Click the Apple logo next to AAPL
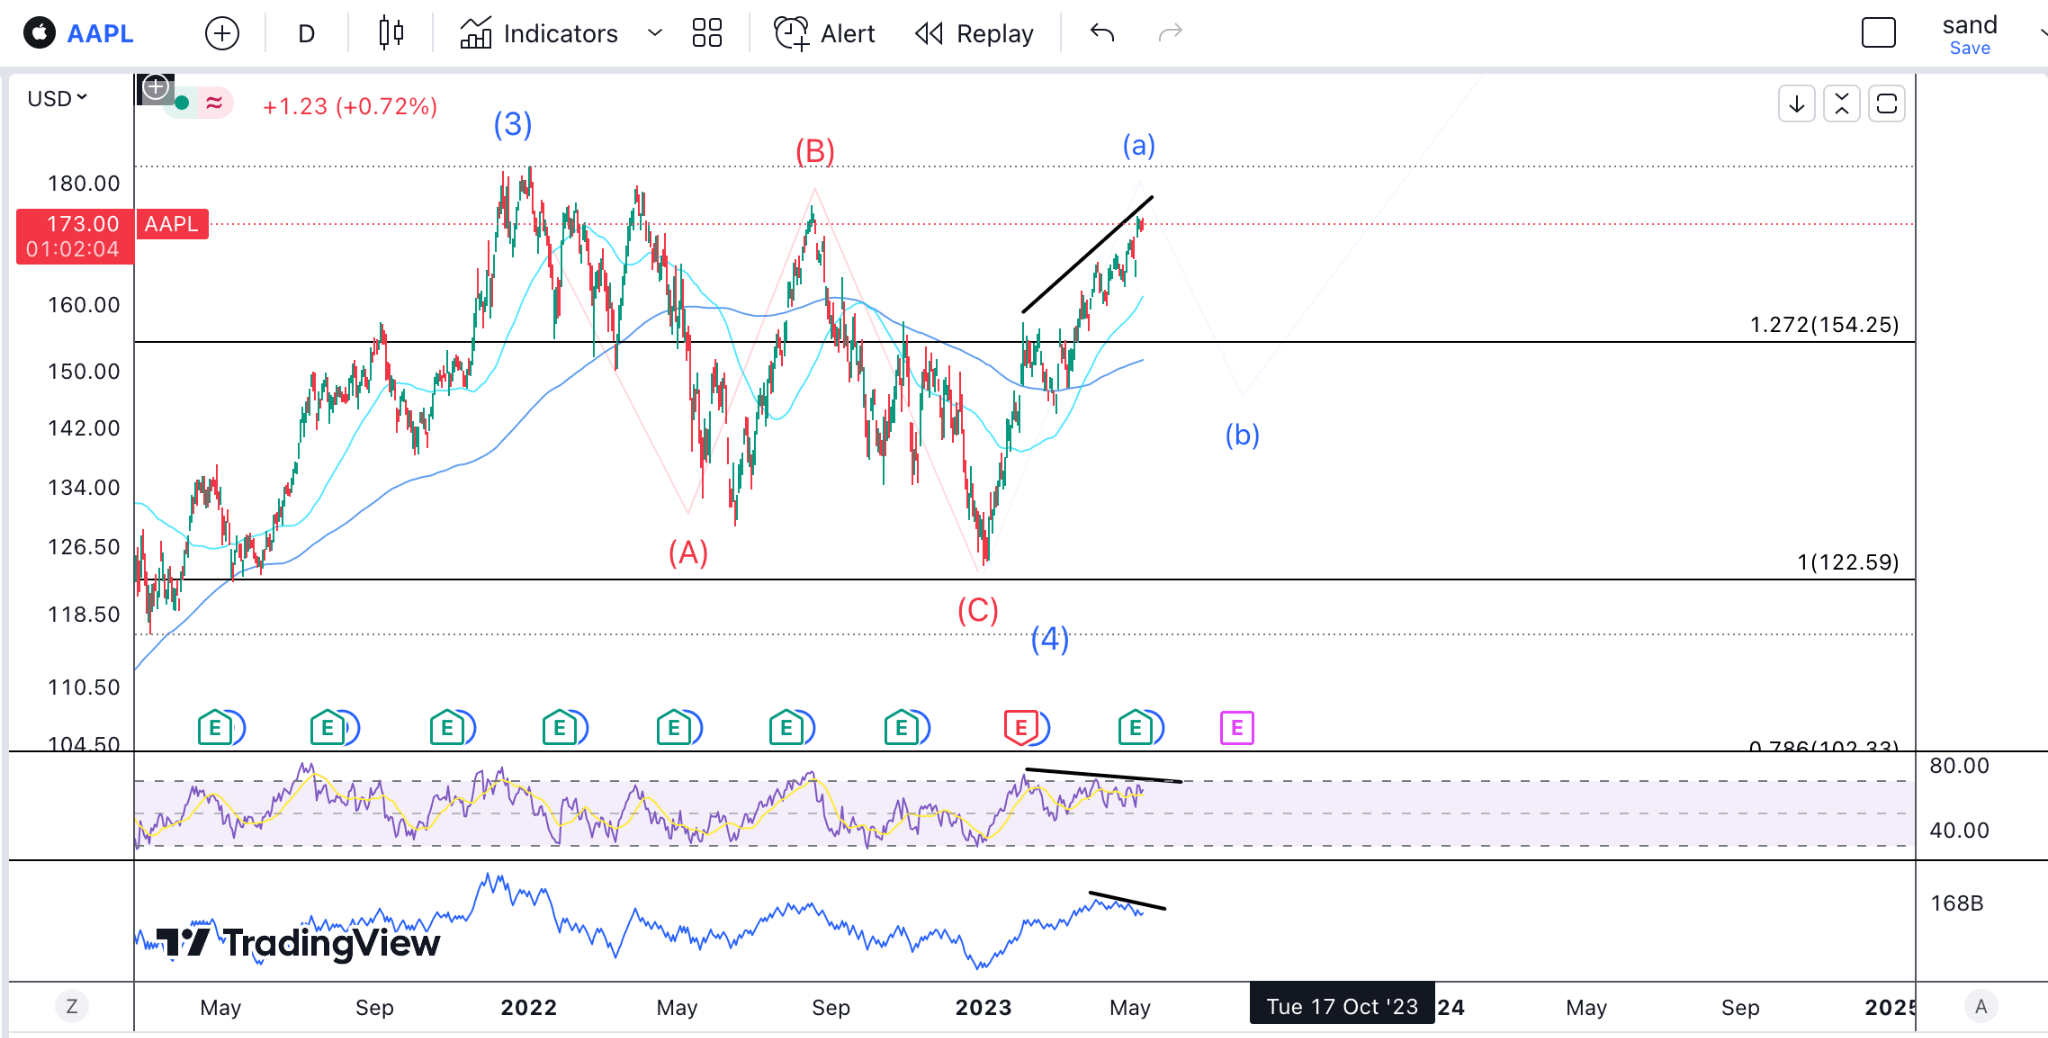 [x=40, y=33]
